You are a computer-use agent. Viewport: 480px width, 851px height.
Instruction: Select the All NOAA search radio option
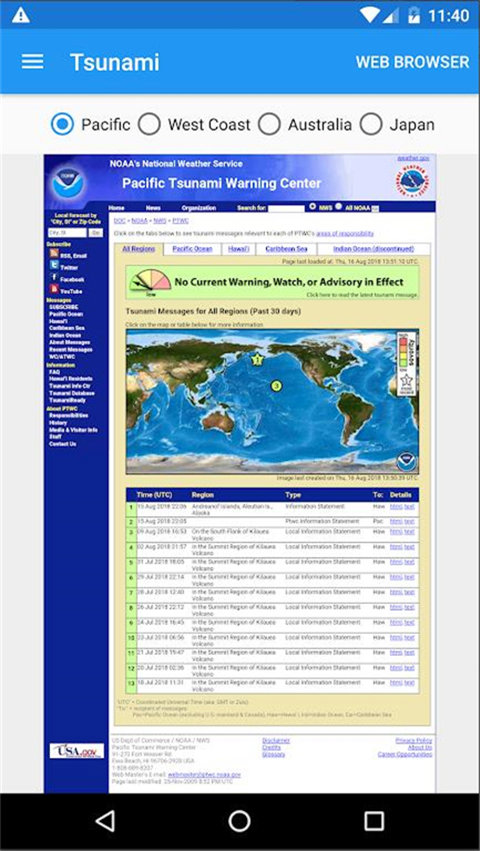click(x=338, y=207)
